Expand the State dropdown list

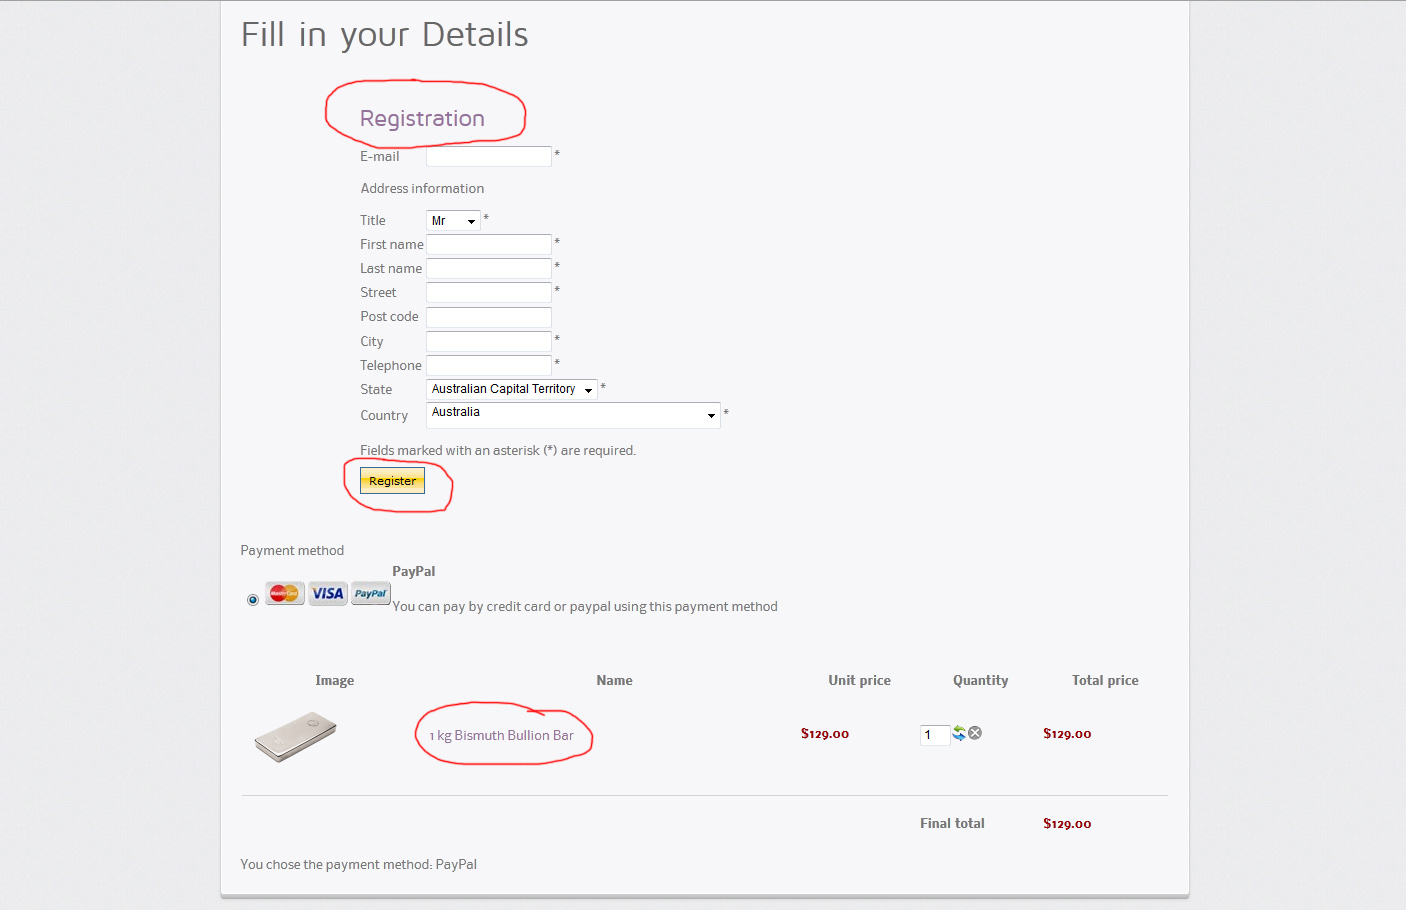click(x=511, y=389)
